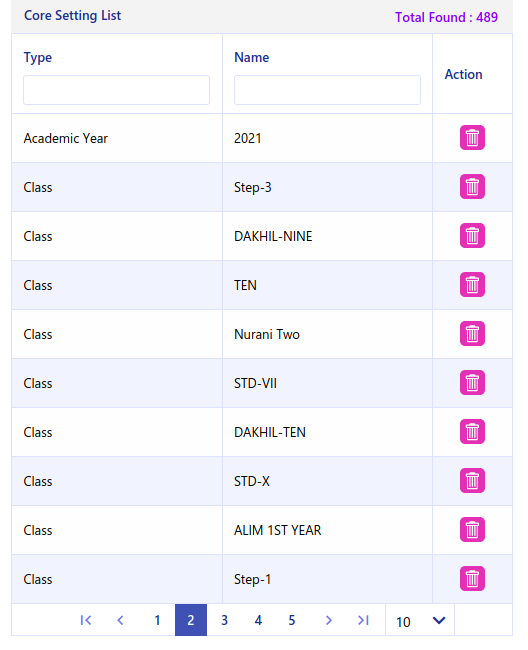The image size is (528, 650).
Task: Delete the Step-3 class row
Action: (472, 187)
